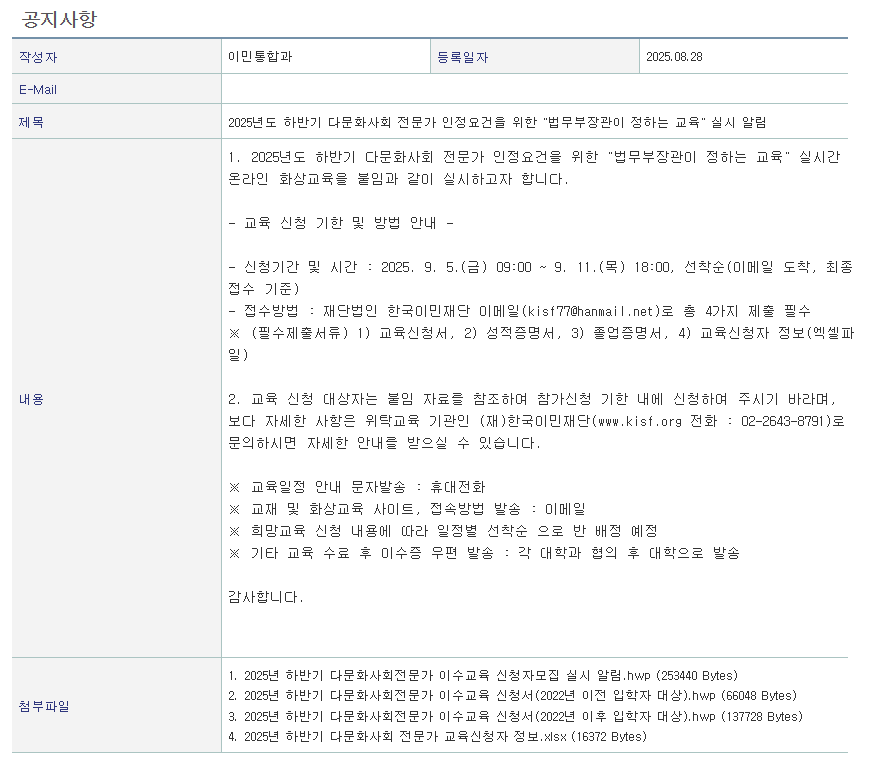Click the sentence starting '2. 교육 신청 대상자는'
This screenshot has width=880, height=757.
(536, 421)
